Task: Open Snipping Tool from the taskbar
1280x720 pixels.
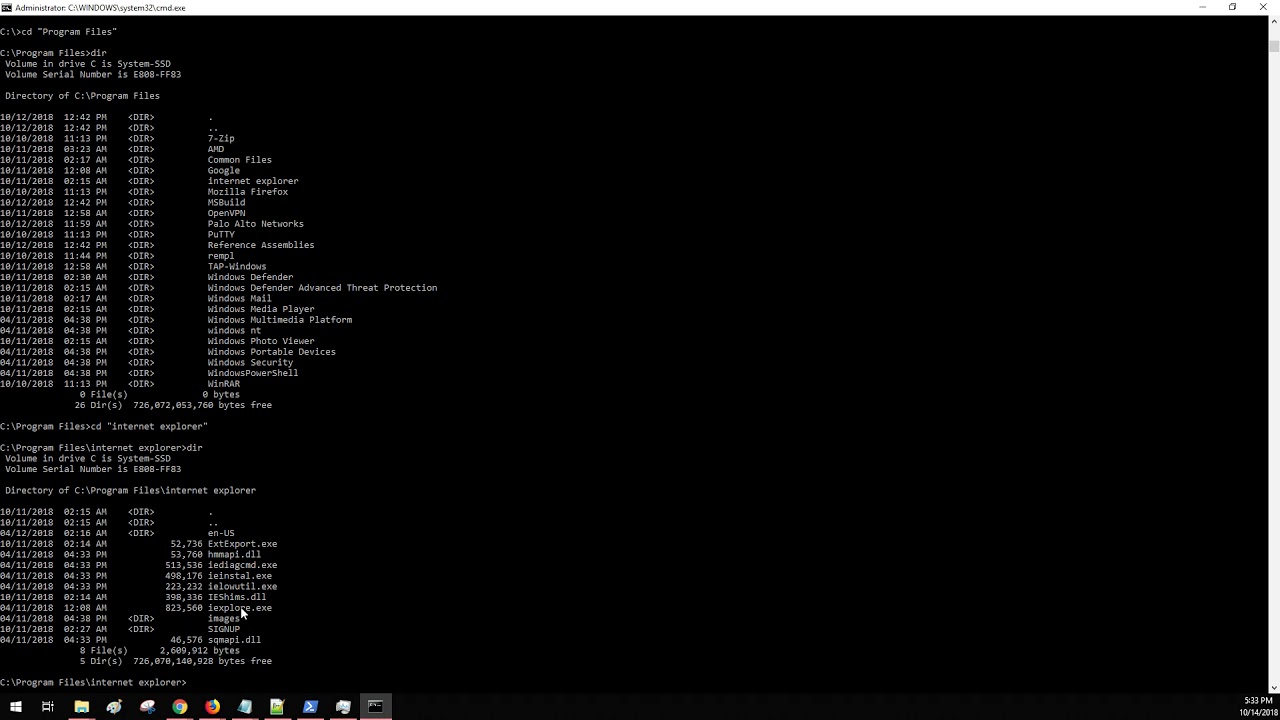Action: tap(147, 707)
